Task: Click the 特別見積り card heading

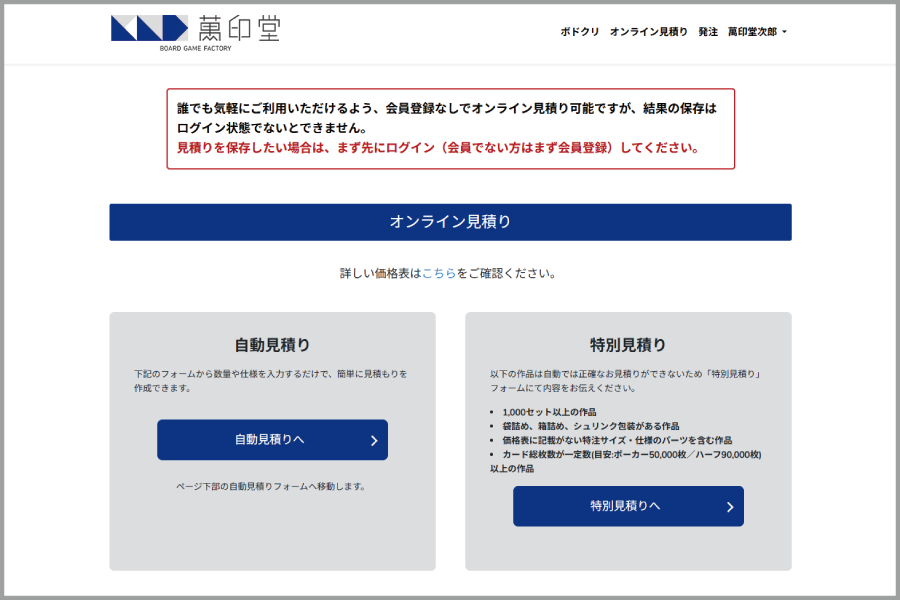Action: coord(628,345)
